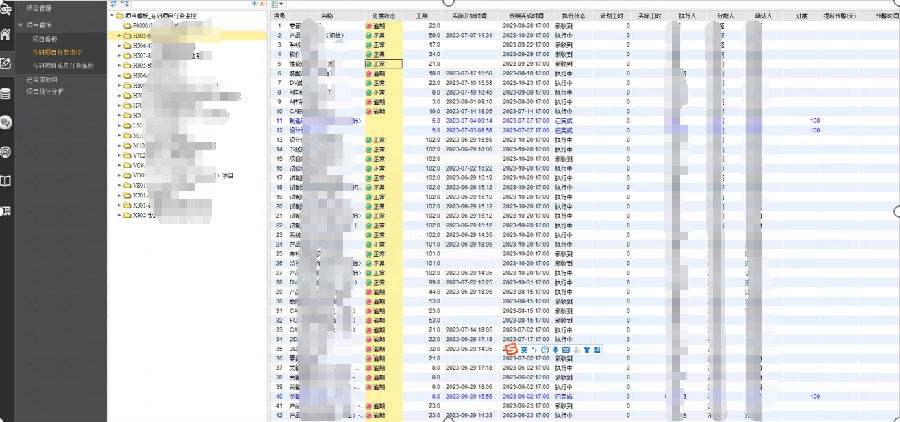Collapse the 项目看板 section in side menu

(x=20, y=22)
